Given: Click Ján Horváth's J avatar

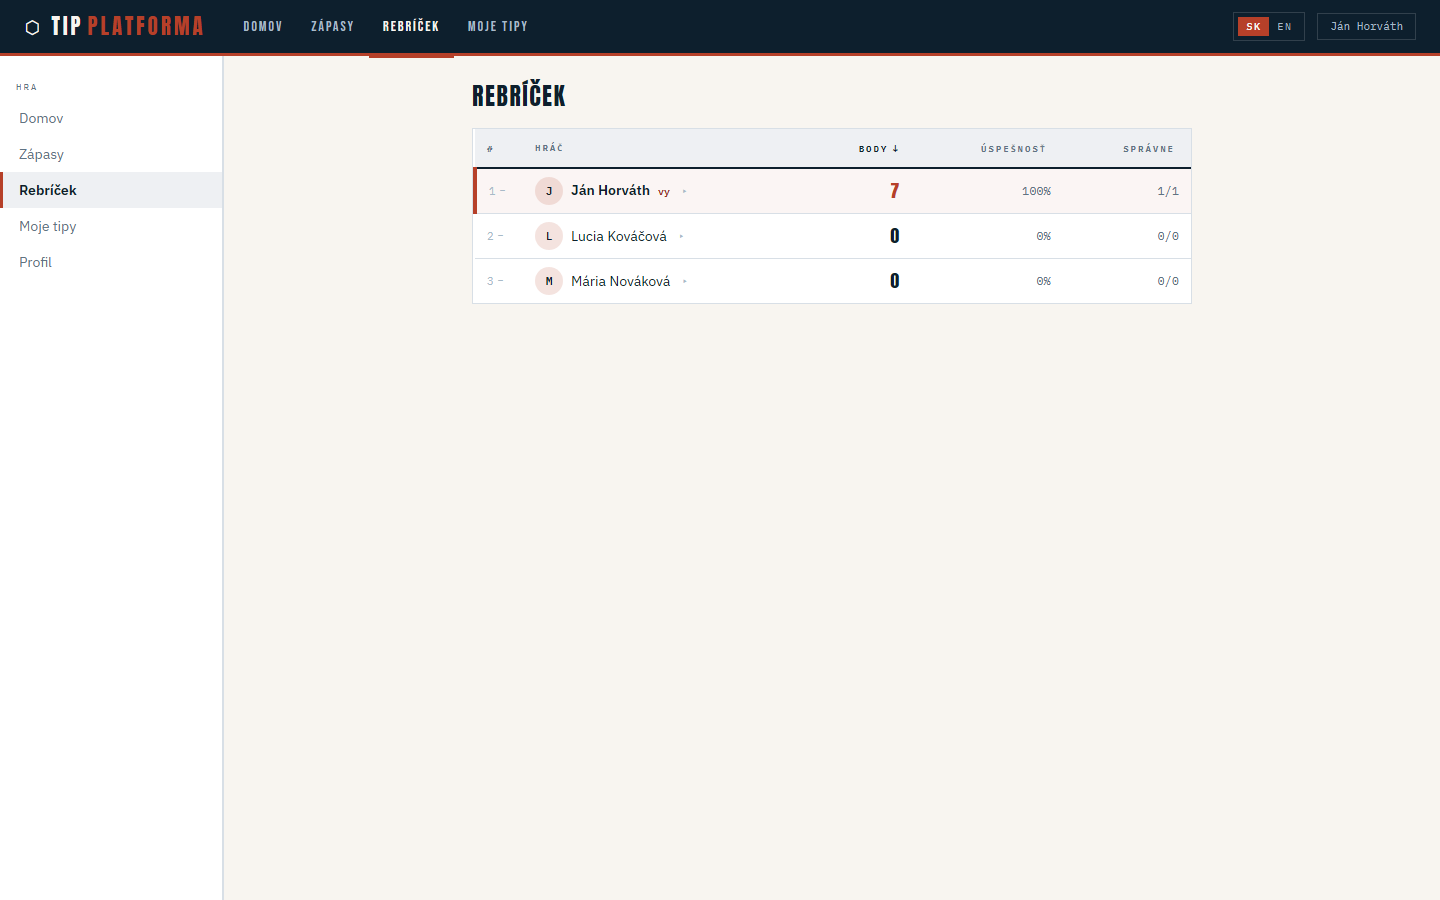Looking at the screenshot, I should 549,191.
